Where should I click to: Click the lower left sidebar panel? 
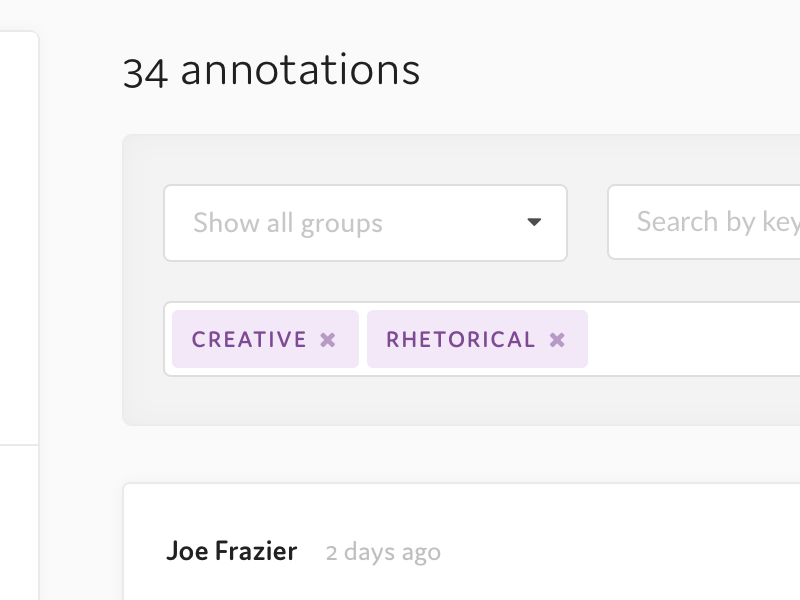point(18,520)
